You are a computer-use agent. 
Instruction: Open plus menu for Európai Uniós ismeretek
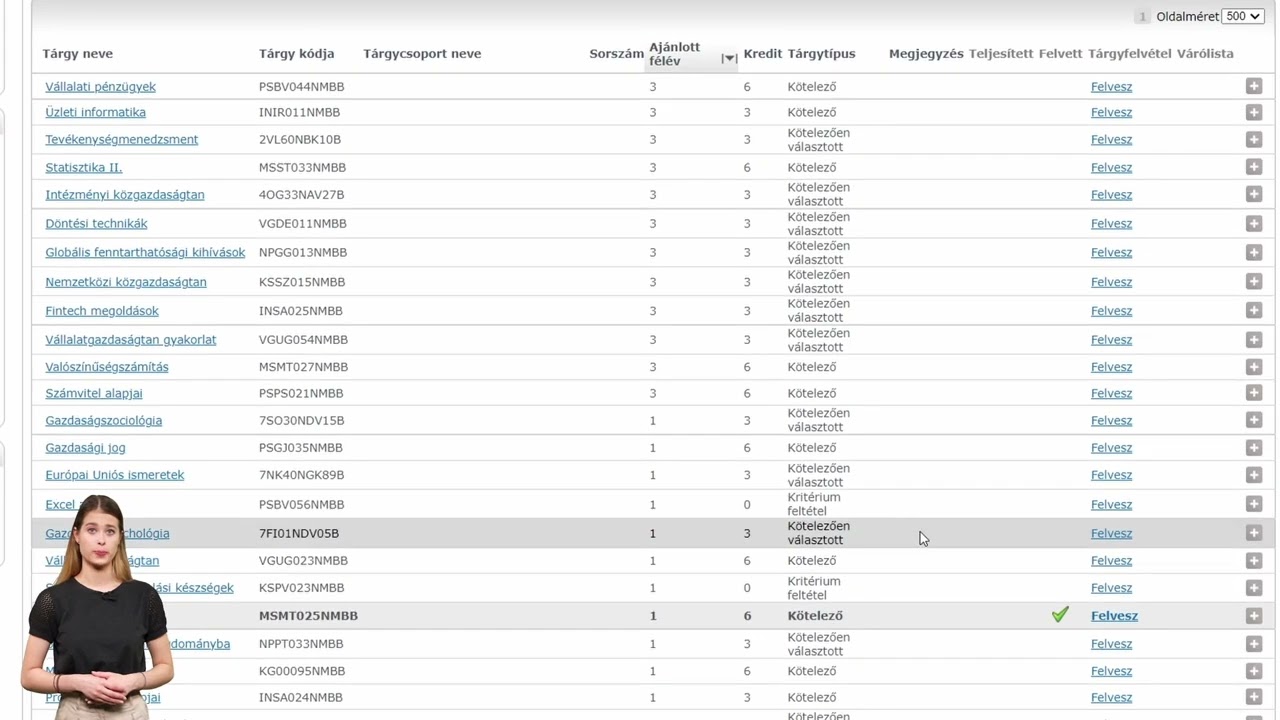pos(1254,474)
